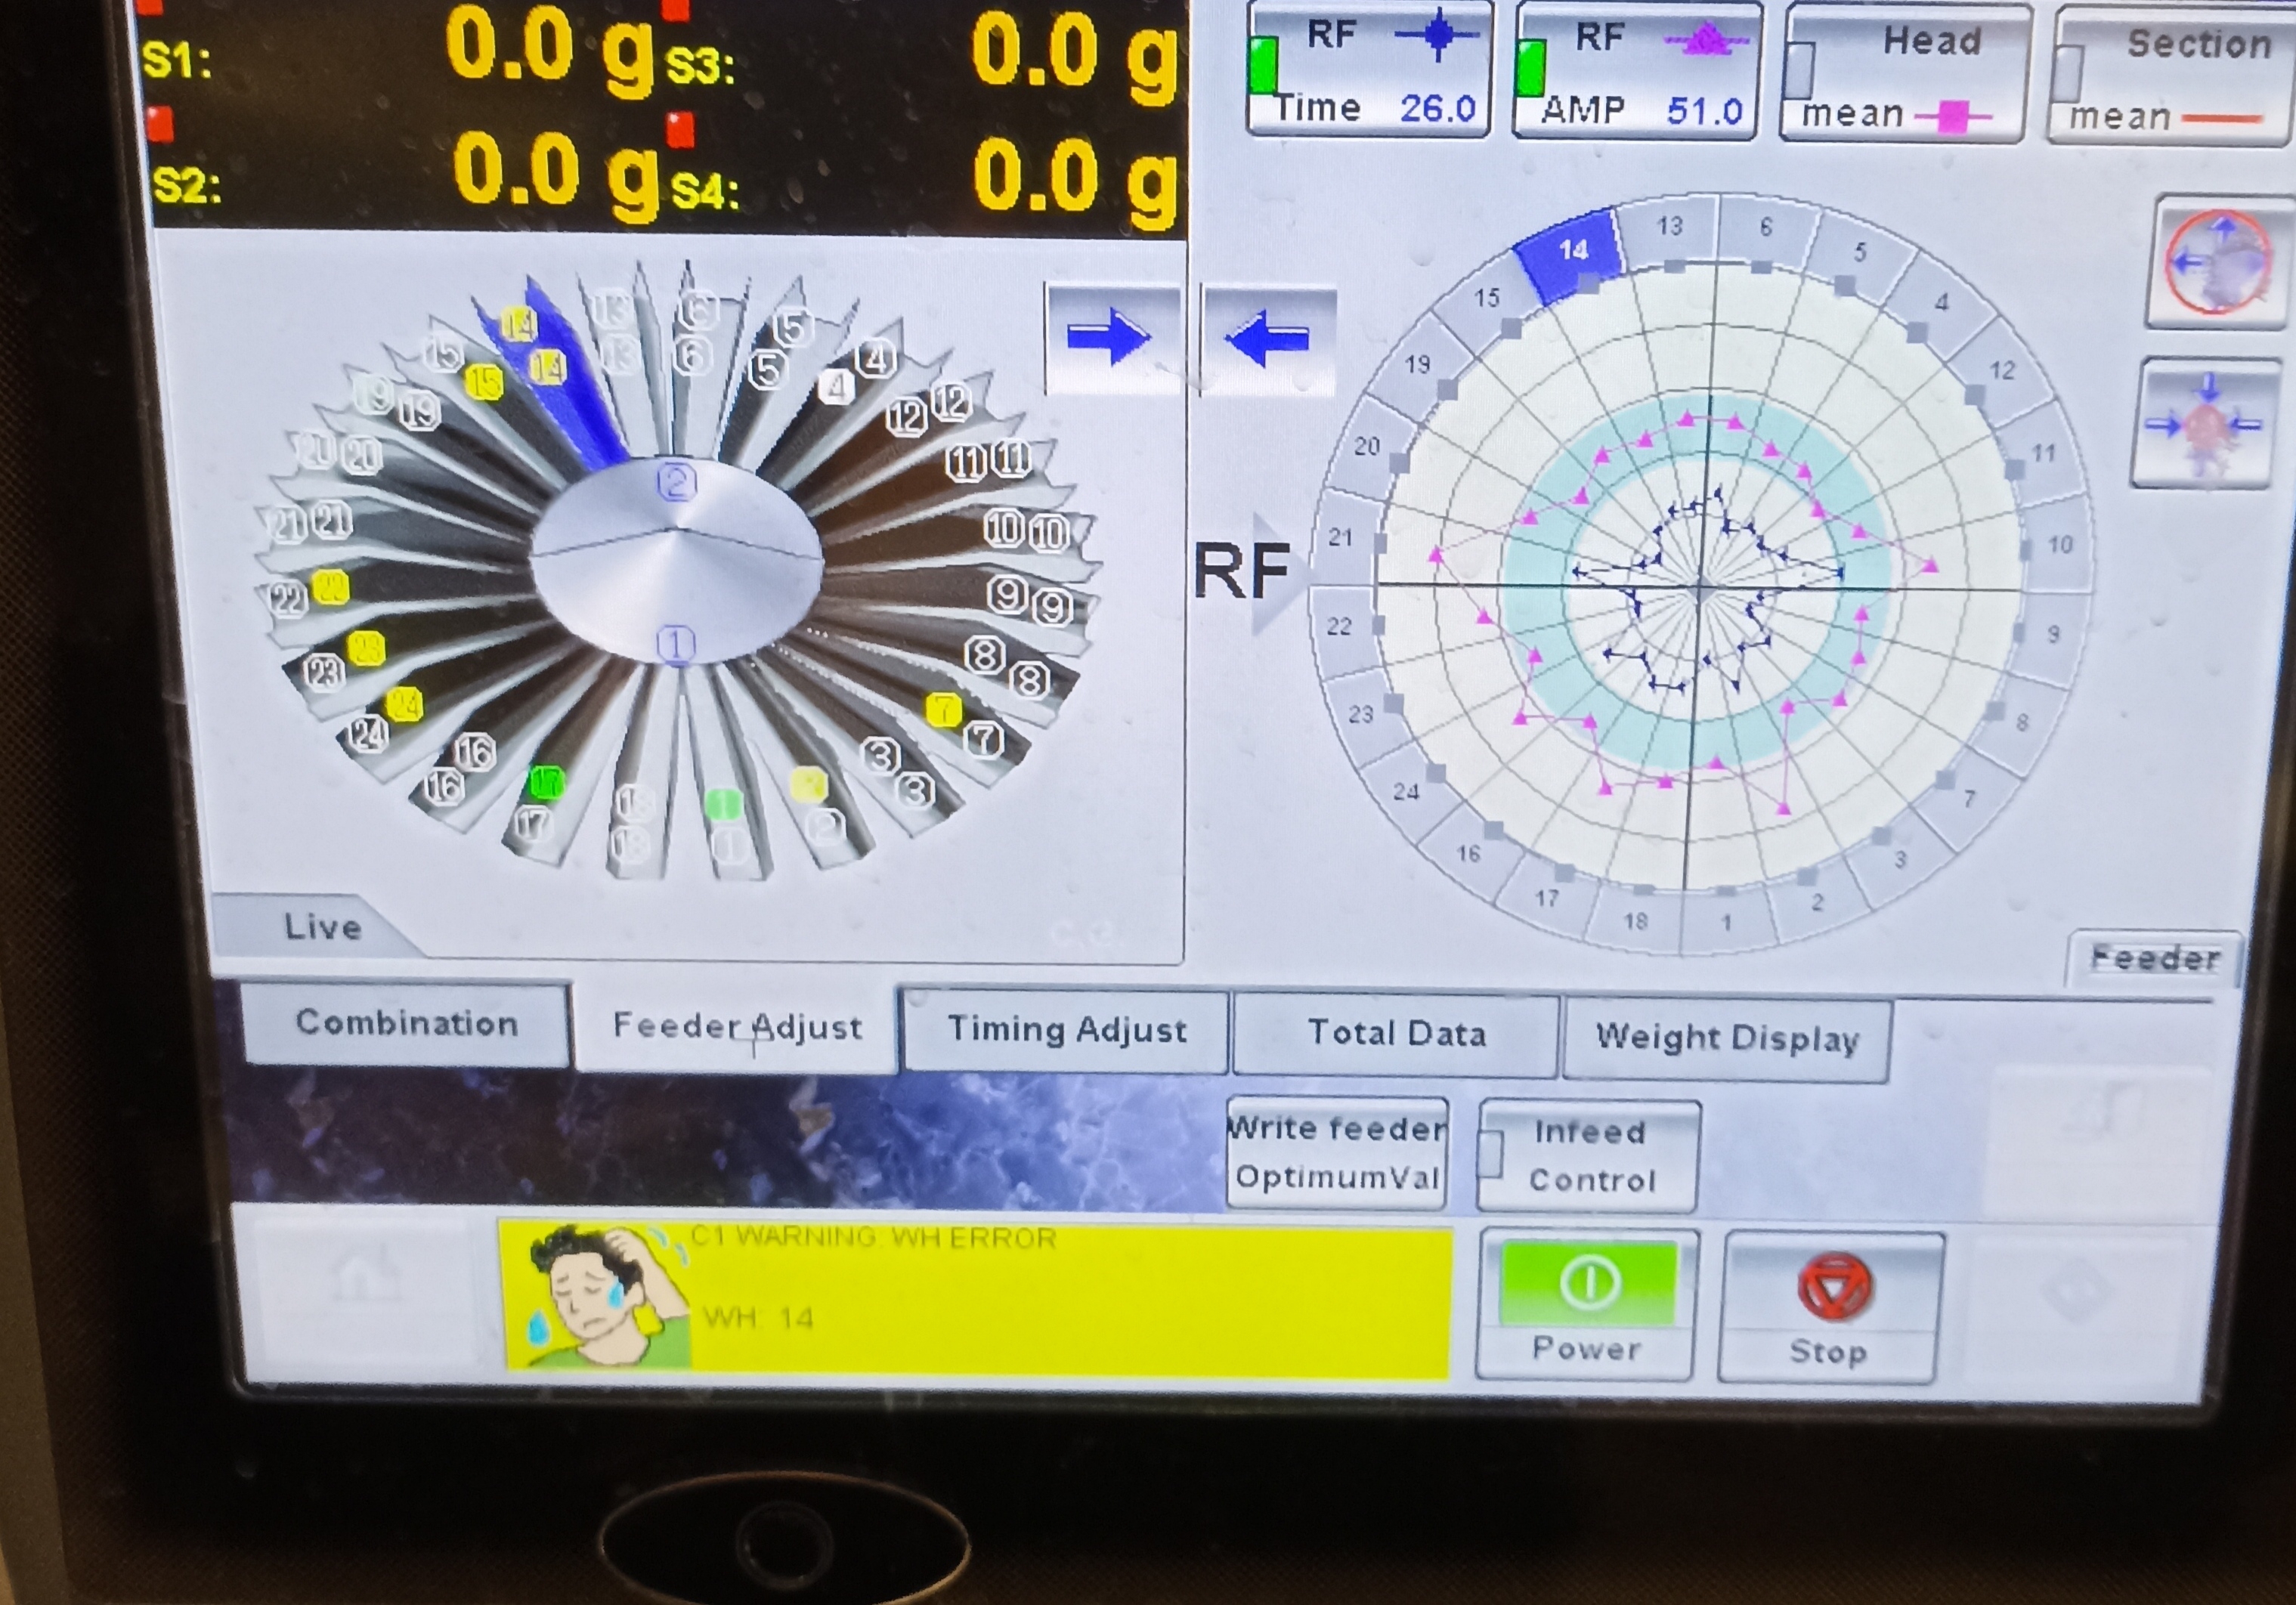This screenshot has height=1605, width=2296.
Task: Click Write feeder OptimumVal button
Action: pyautogui.click(x=1337, y=1153)
